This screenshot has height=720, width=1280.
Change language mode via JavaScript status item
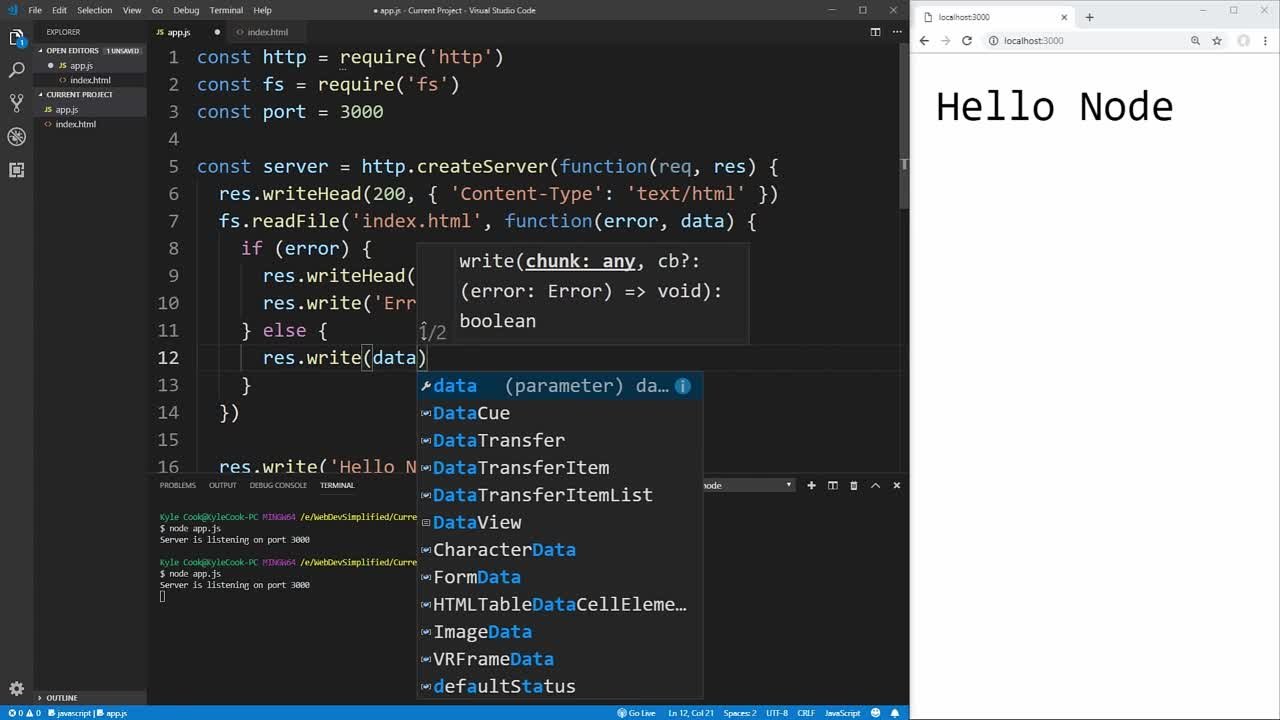[x=842, y=713]
